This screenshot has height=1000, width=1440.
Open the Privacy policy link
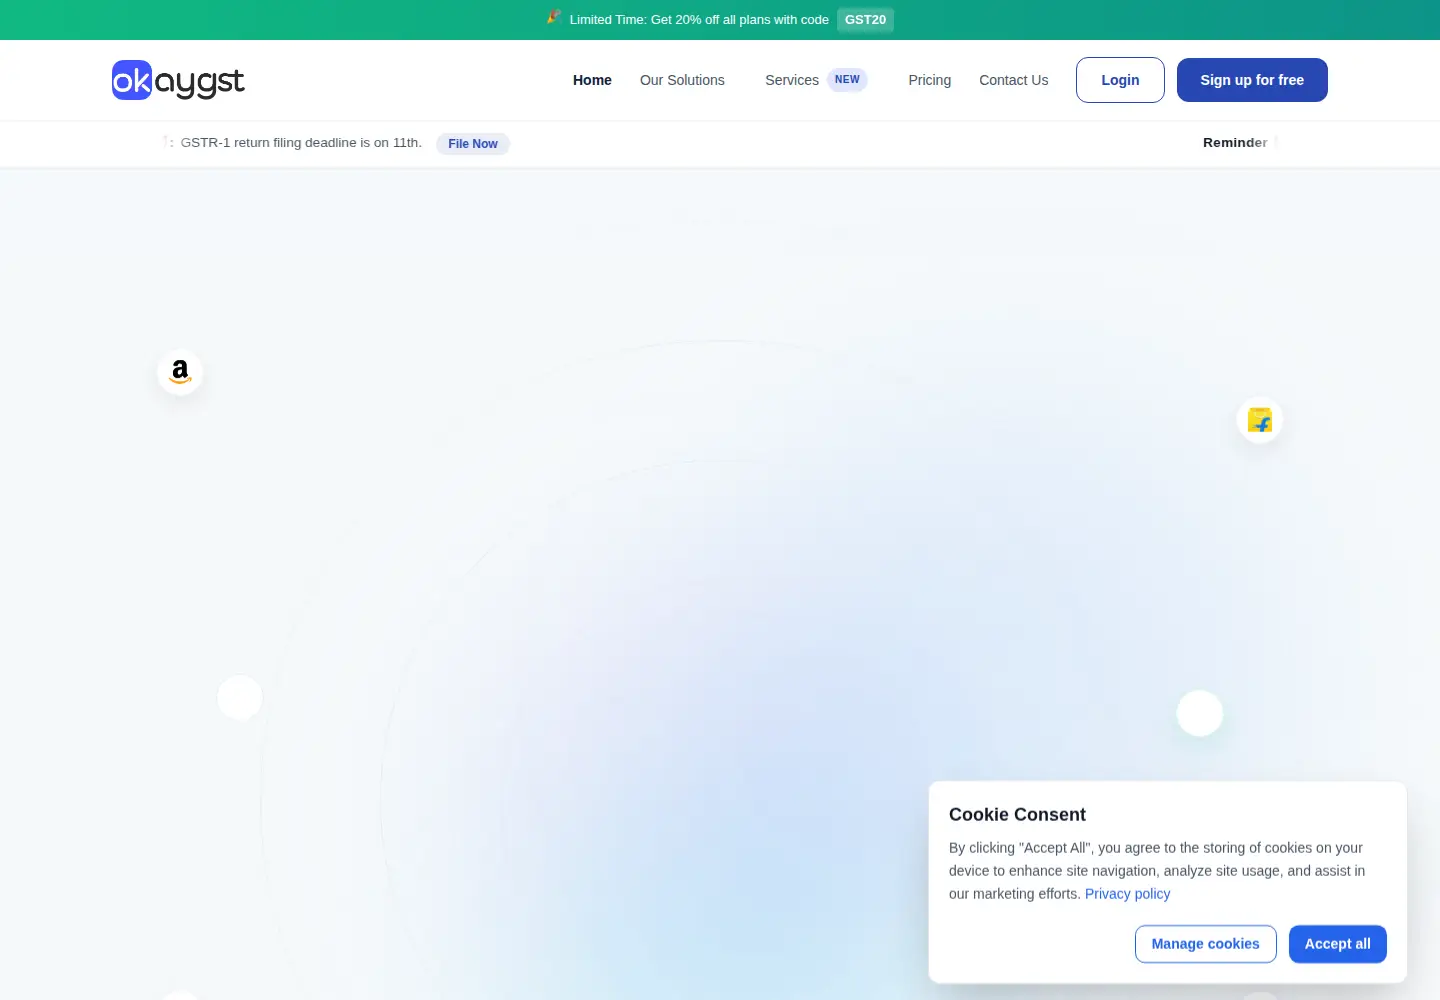click(1127, 894)
